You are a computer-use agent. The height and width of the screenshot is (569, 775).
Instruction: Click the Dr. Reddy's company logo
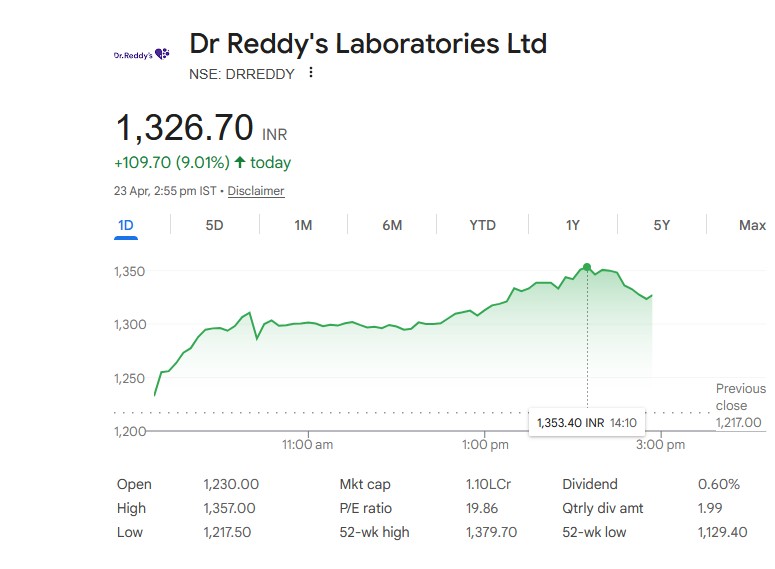pyautogui.click(x=141, y=55)
